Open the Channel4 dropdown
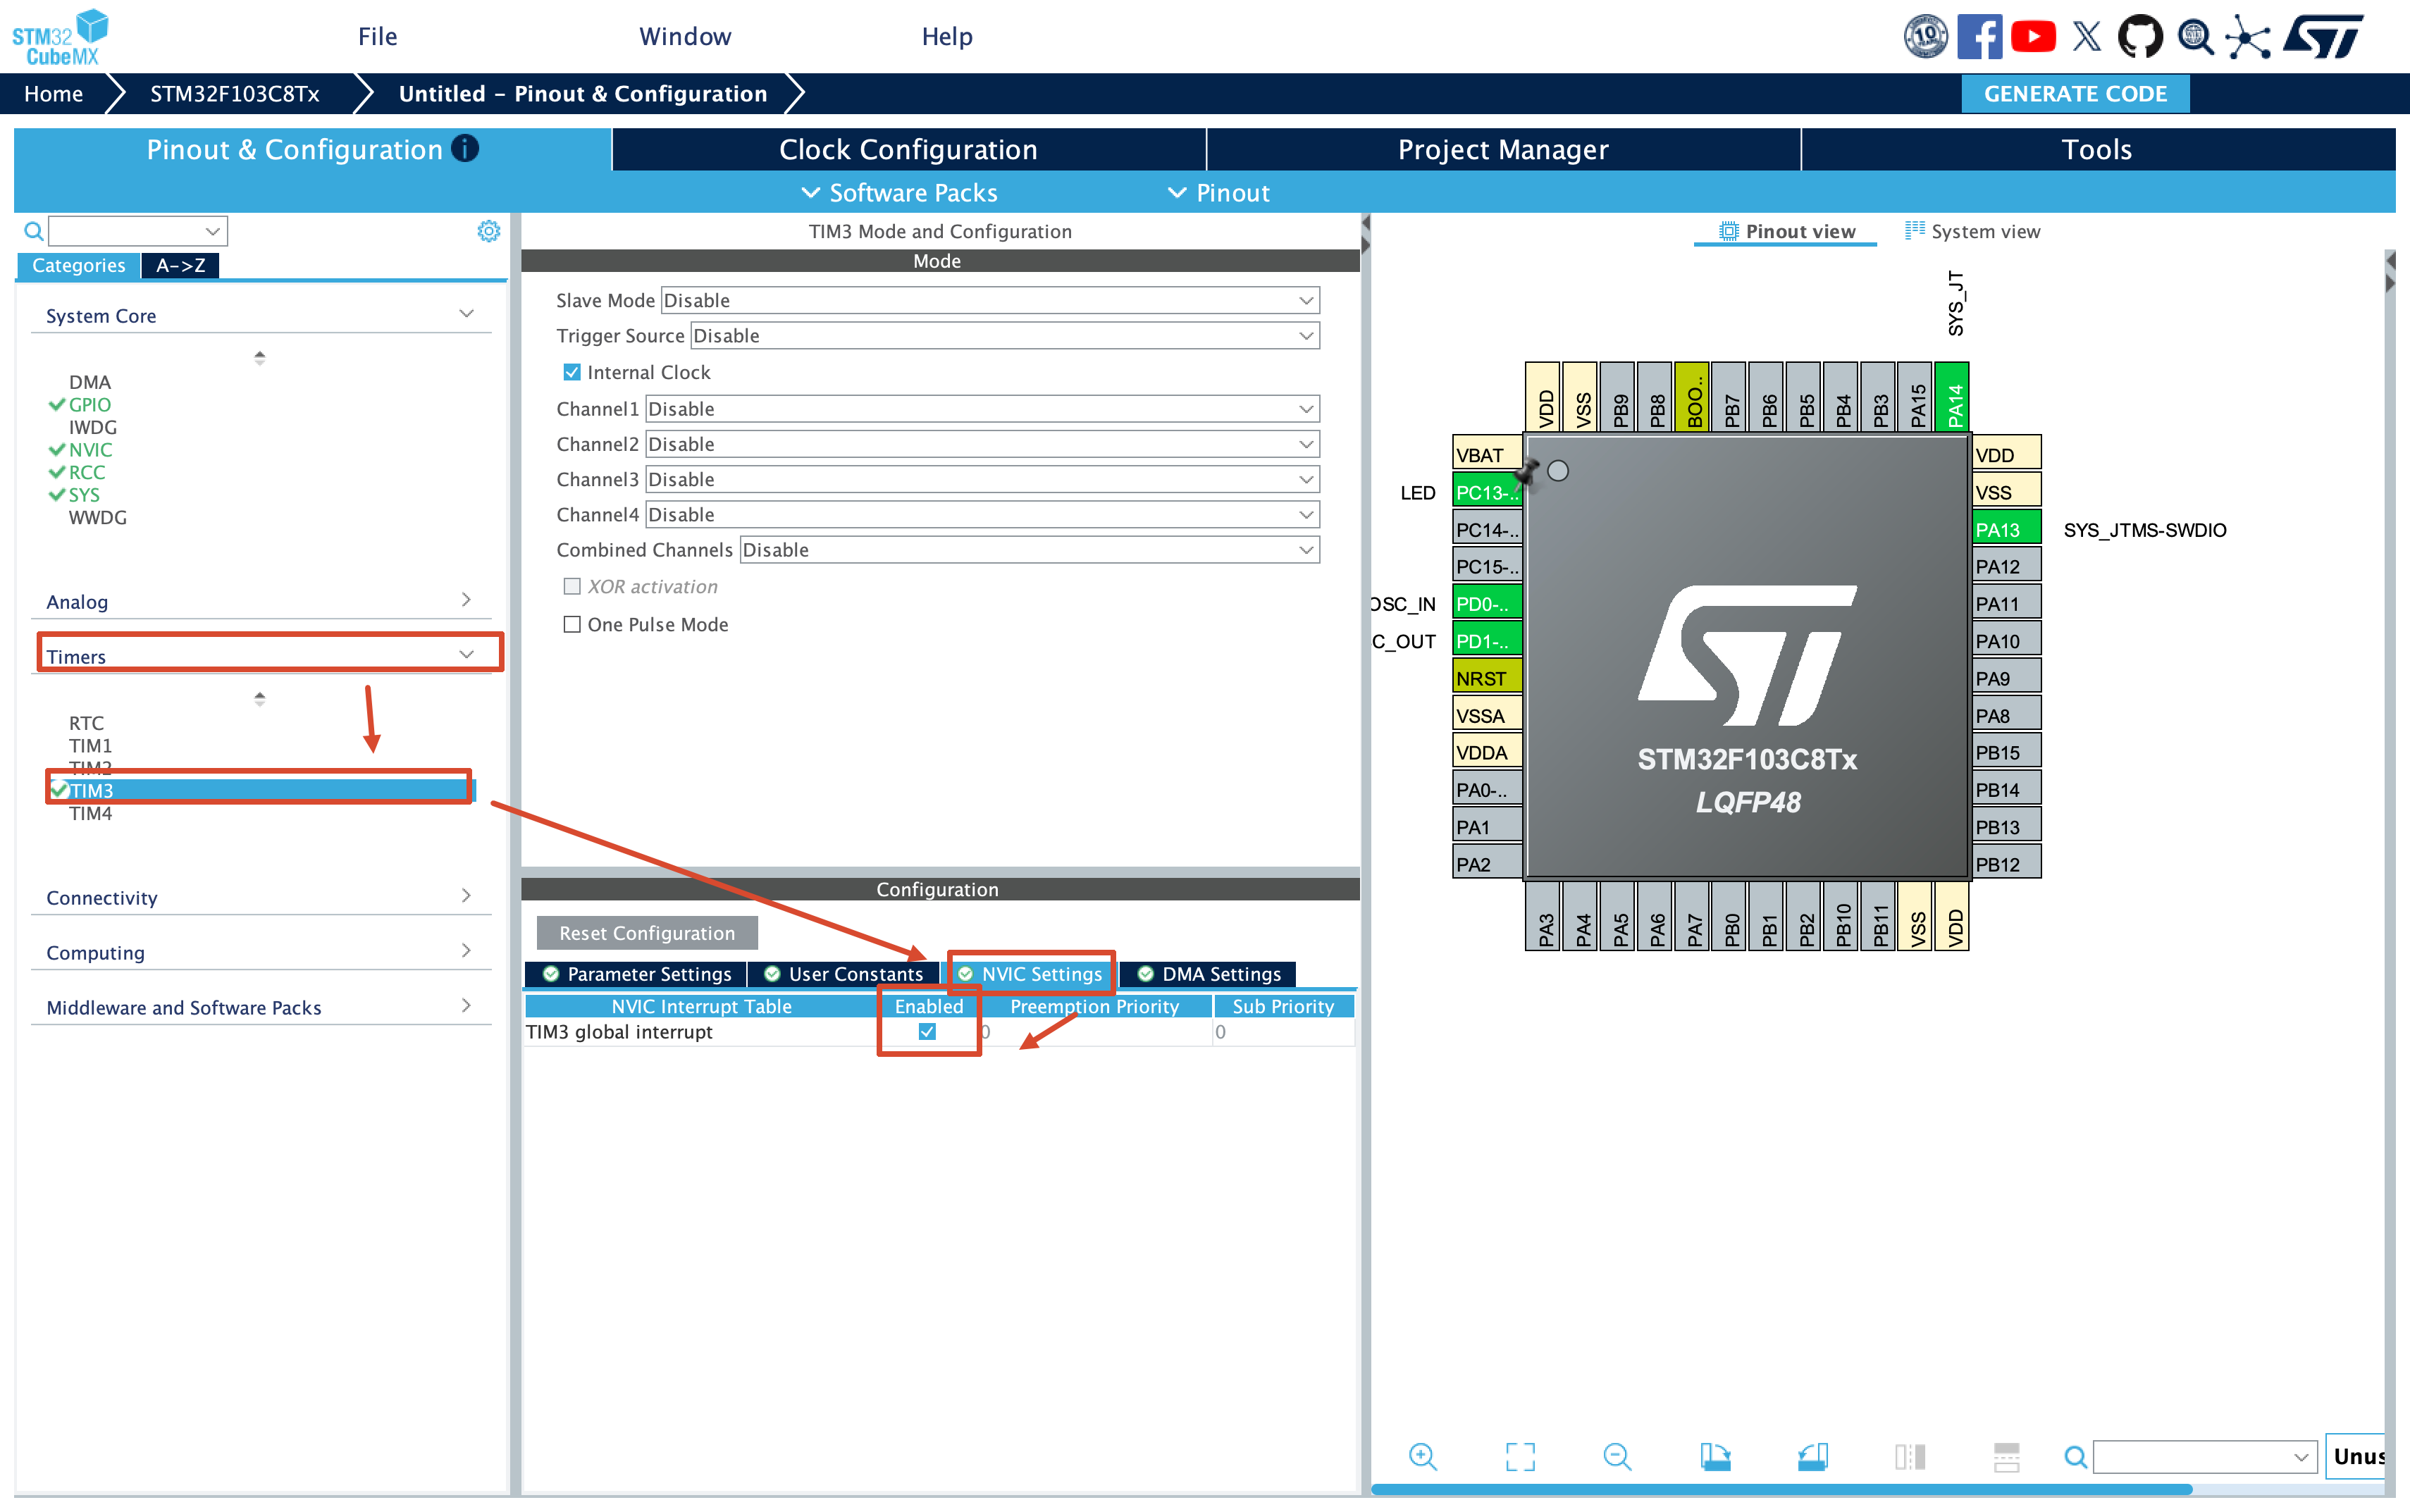 pyautogui.click(x=982, y=514)
